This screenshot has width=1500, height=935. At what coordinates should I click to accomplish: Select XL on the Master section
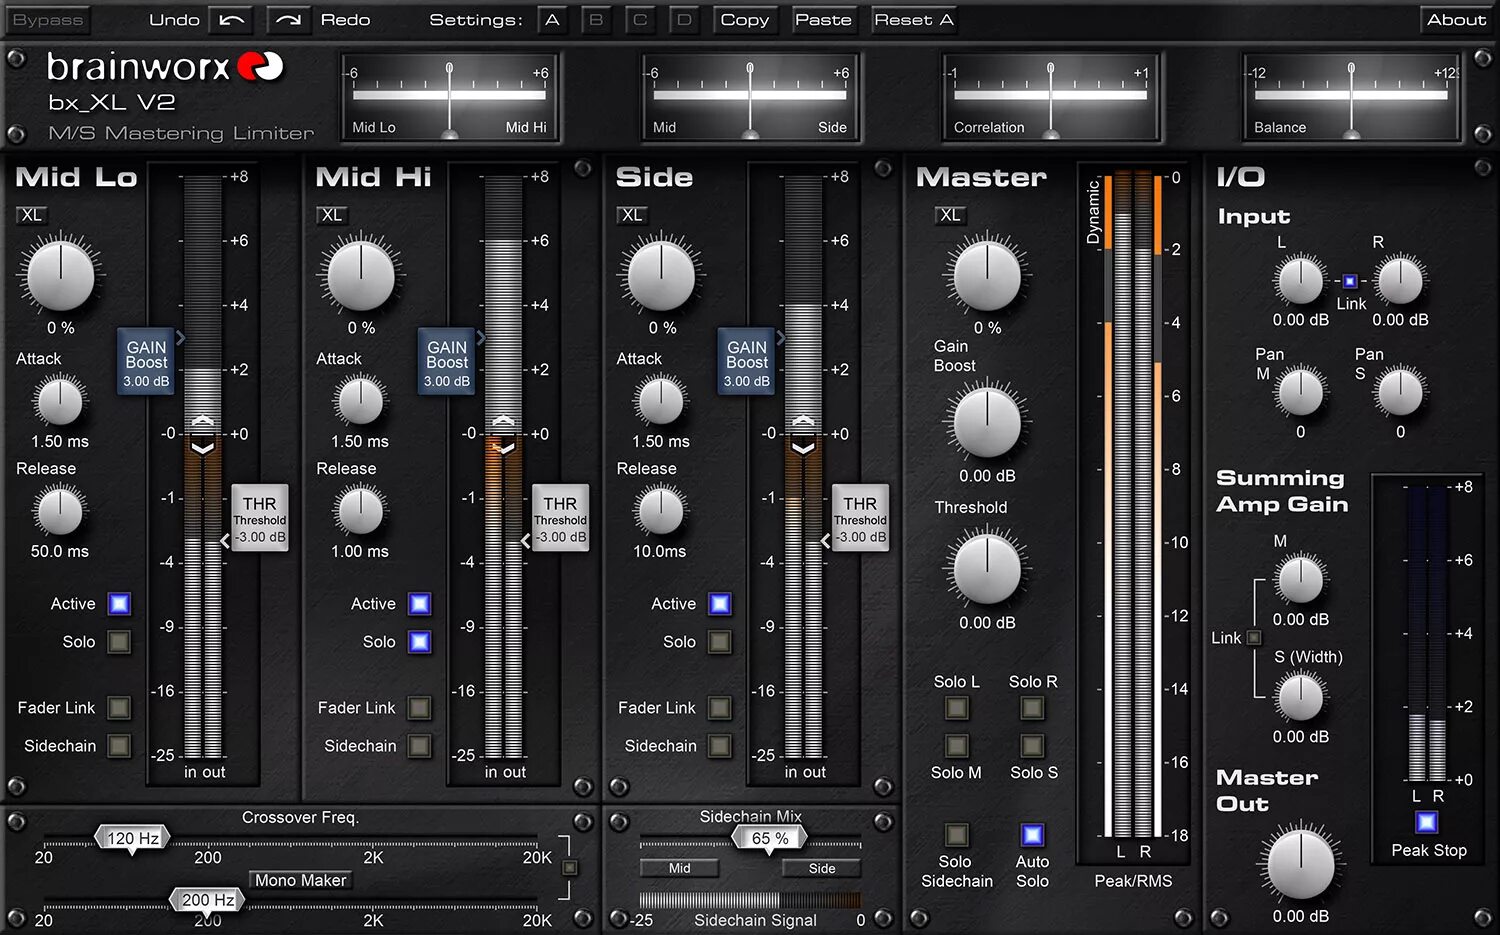coord(949,215)
